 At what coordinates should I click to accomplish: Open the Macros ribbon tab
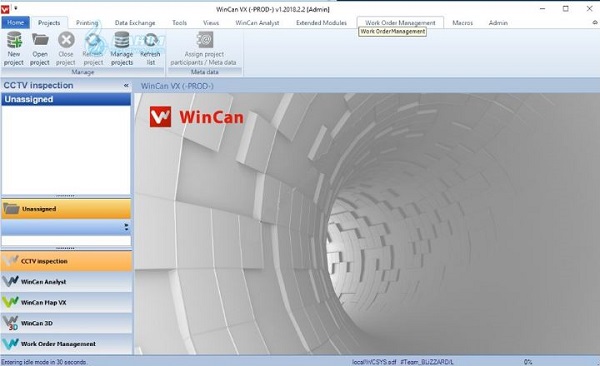[463, 23]
